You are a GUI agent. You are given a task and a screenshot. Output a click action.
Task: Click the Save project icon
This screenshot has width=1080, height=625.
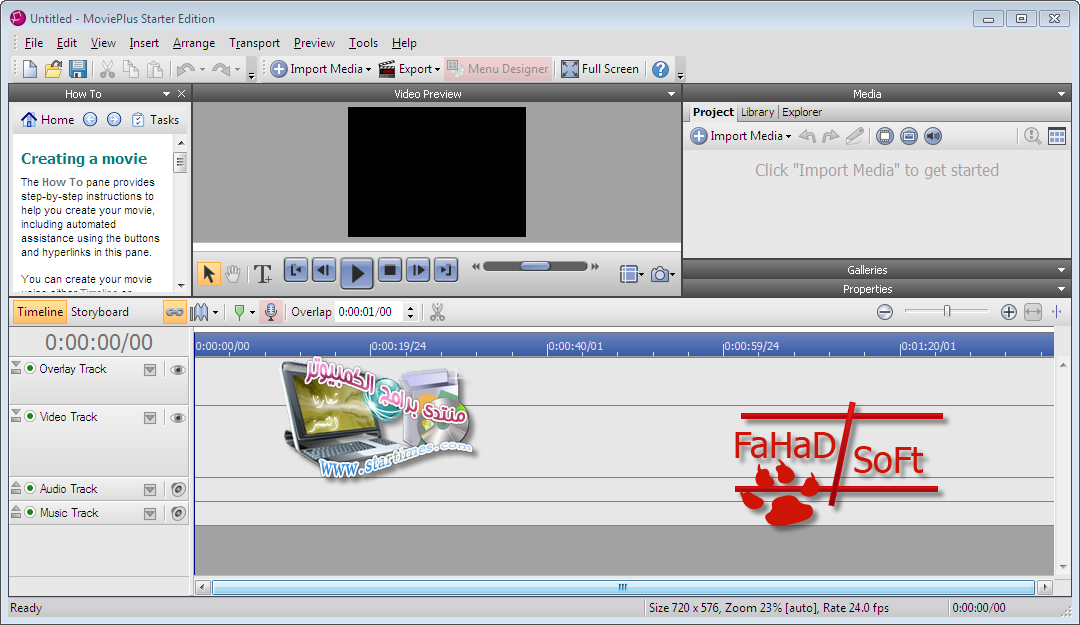click(x=77, y=69)
